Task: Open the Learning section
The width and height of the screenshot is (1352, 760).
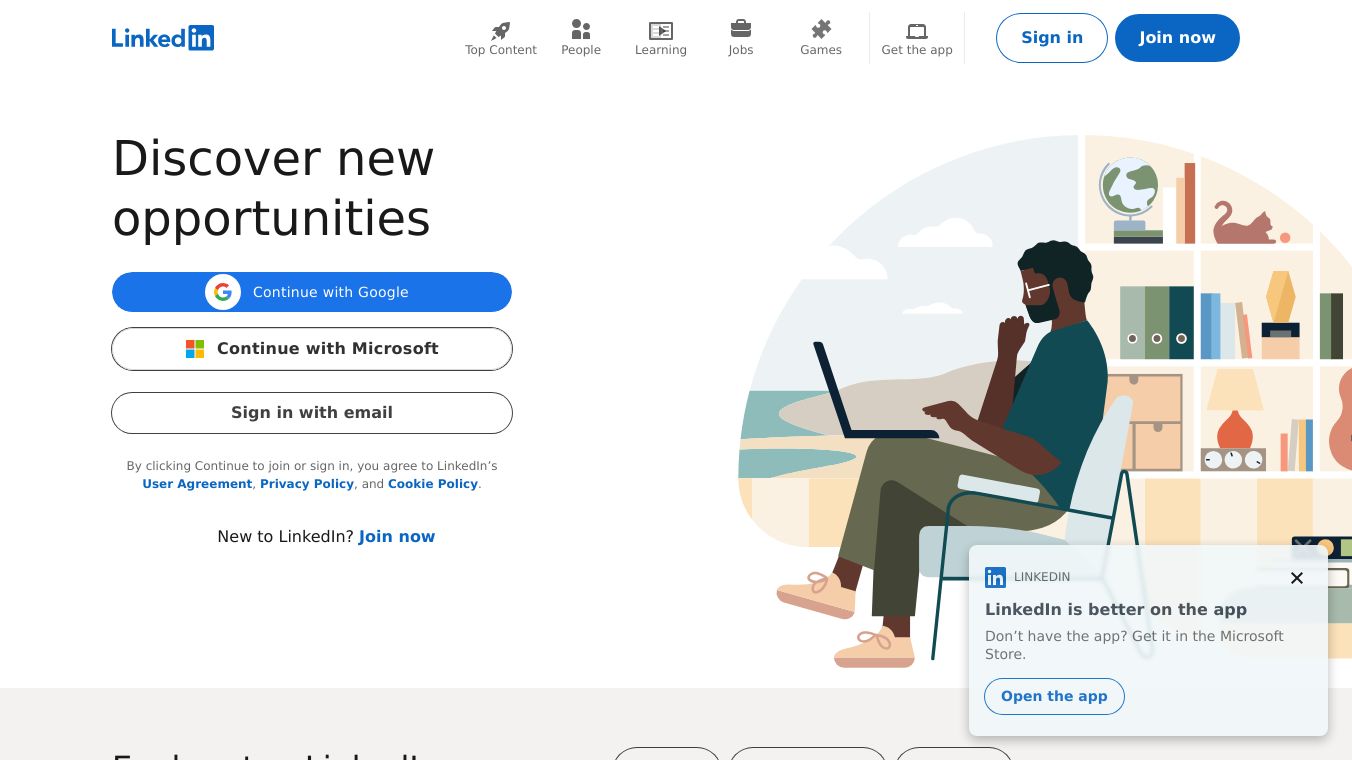Action: click(x=661, y=38)
